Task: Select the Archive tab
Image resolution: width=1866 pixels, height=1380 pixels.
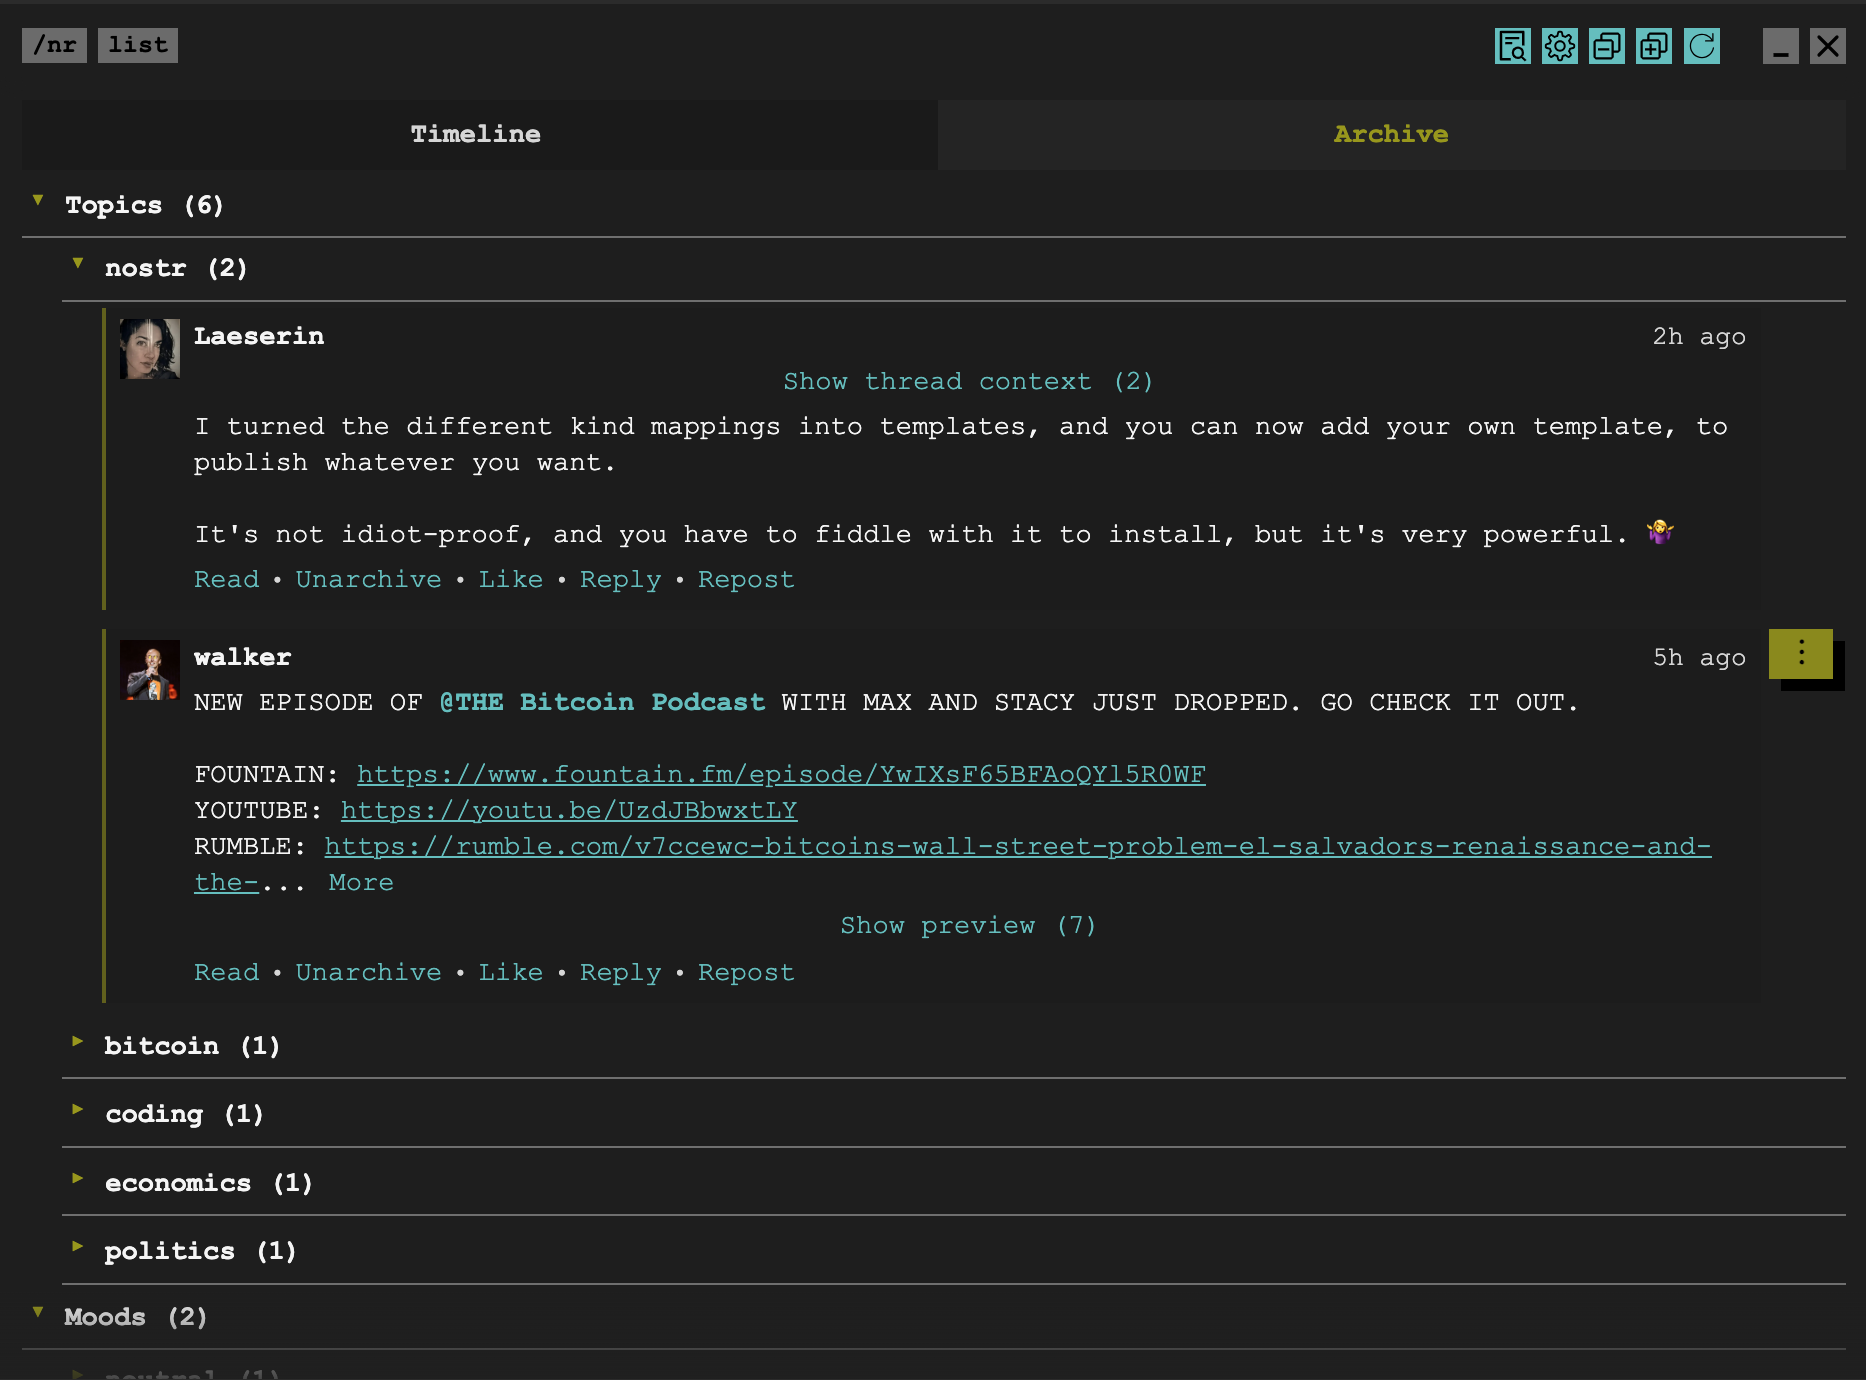Action: coord(1391,134)
